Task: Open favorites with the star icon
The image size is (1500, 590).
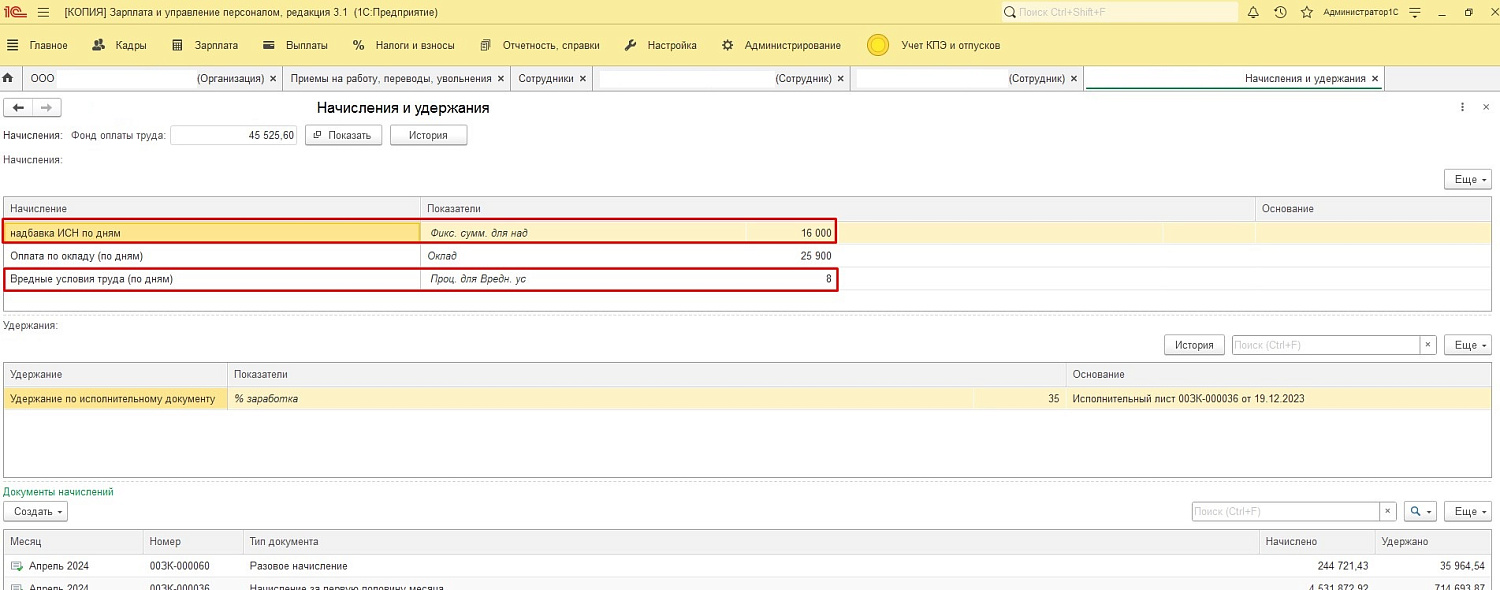Action: (x=1306, y=13)
